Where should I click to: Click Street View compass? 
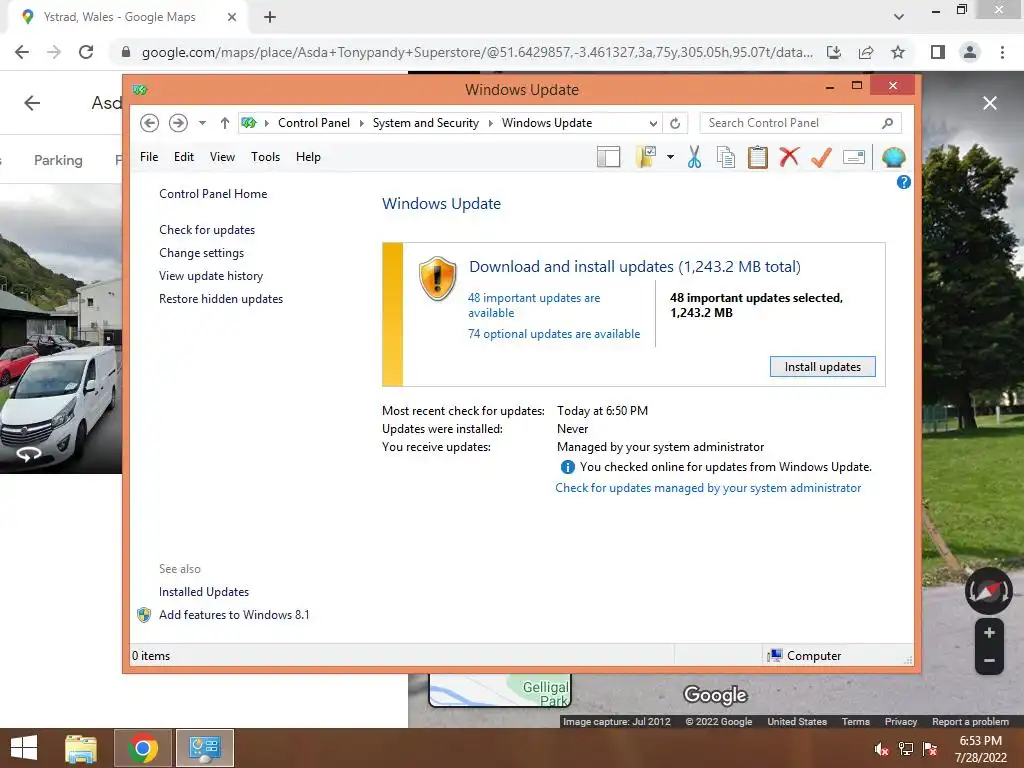[989, 591]
